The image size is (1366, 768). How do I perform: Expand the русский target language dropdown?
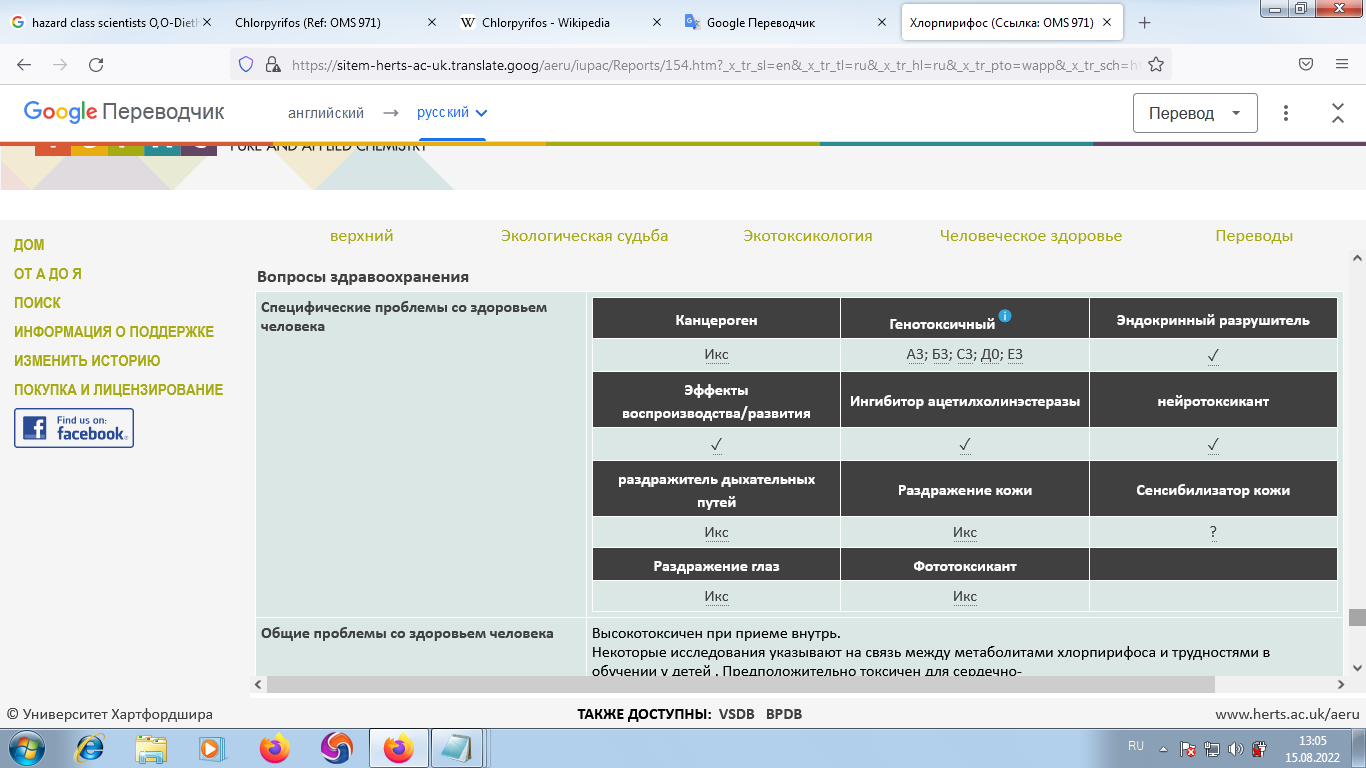452,113
